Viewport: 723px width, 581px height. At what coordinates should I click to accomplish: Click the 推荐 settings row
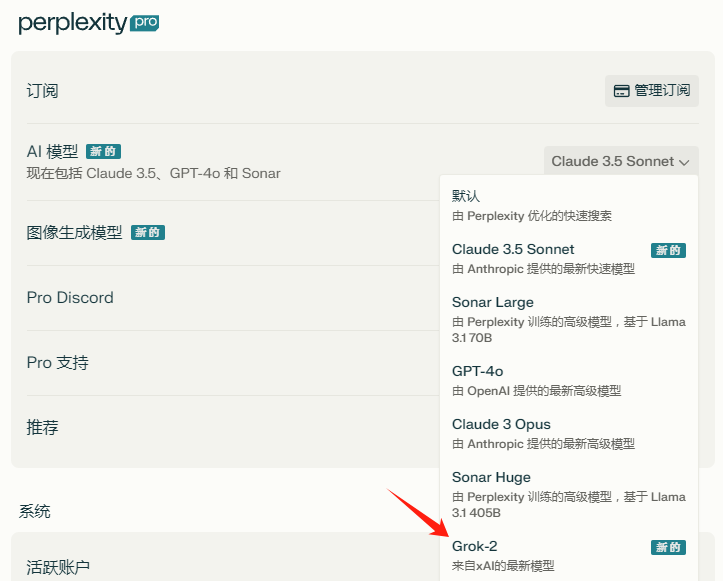[233, 428]
